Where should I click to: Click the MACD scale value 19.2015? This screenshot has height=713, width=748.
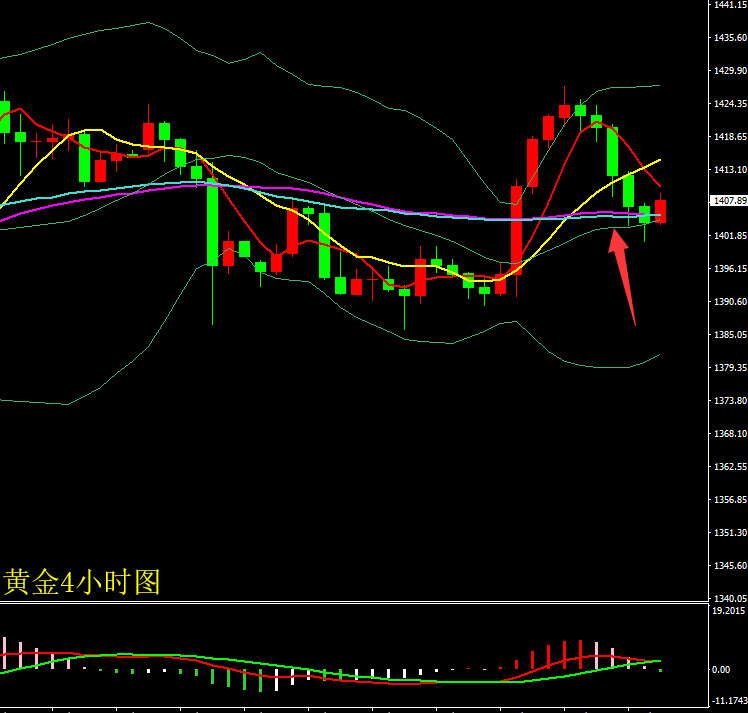728,611
